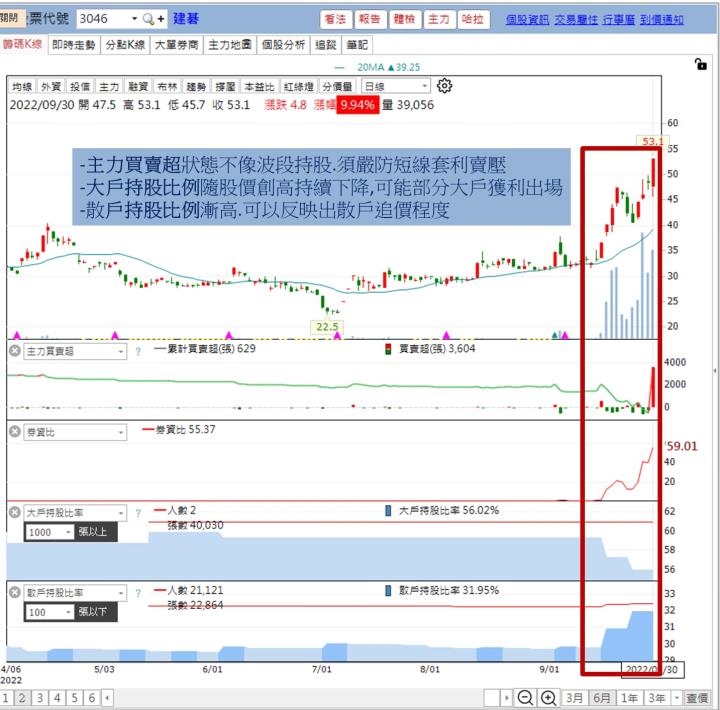Open the 散戶持股比率 indicator dropdown
Viewport: 720px width, 710px height.
click(75, 593)
